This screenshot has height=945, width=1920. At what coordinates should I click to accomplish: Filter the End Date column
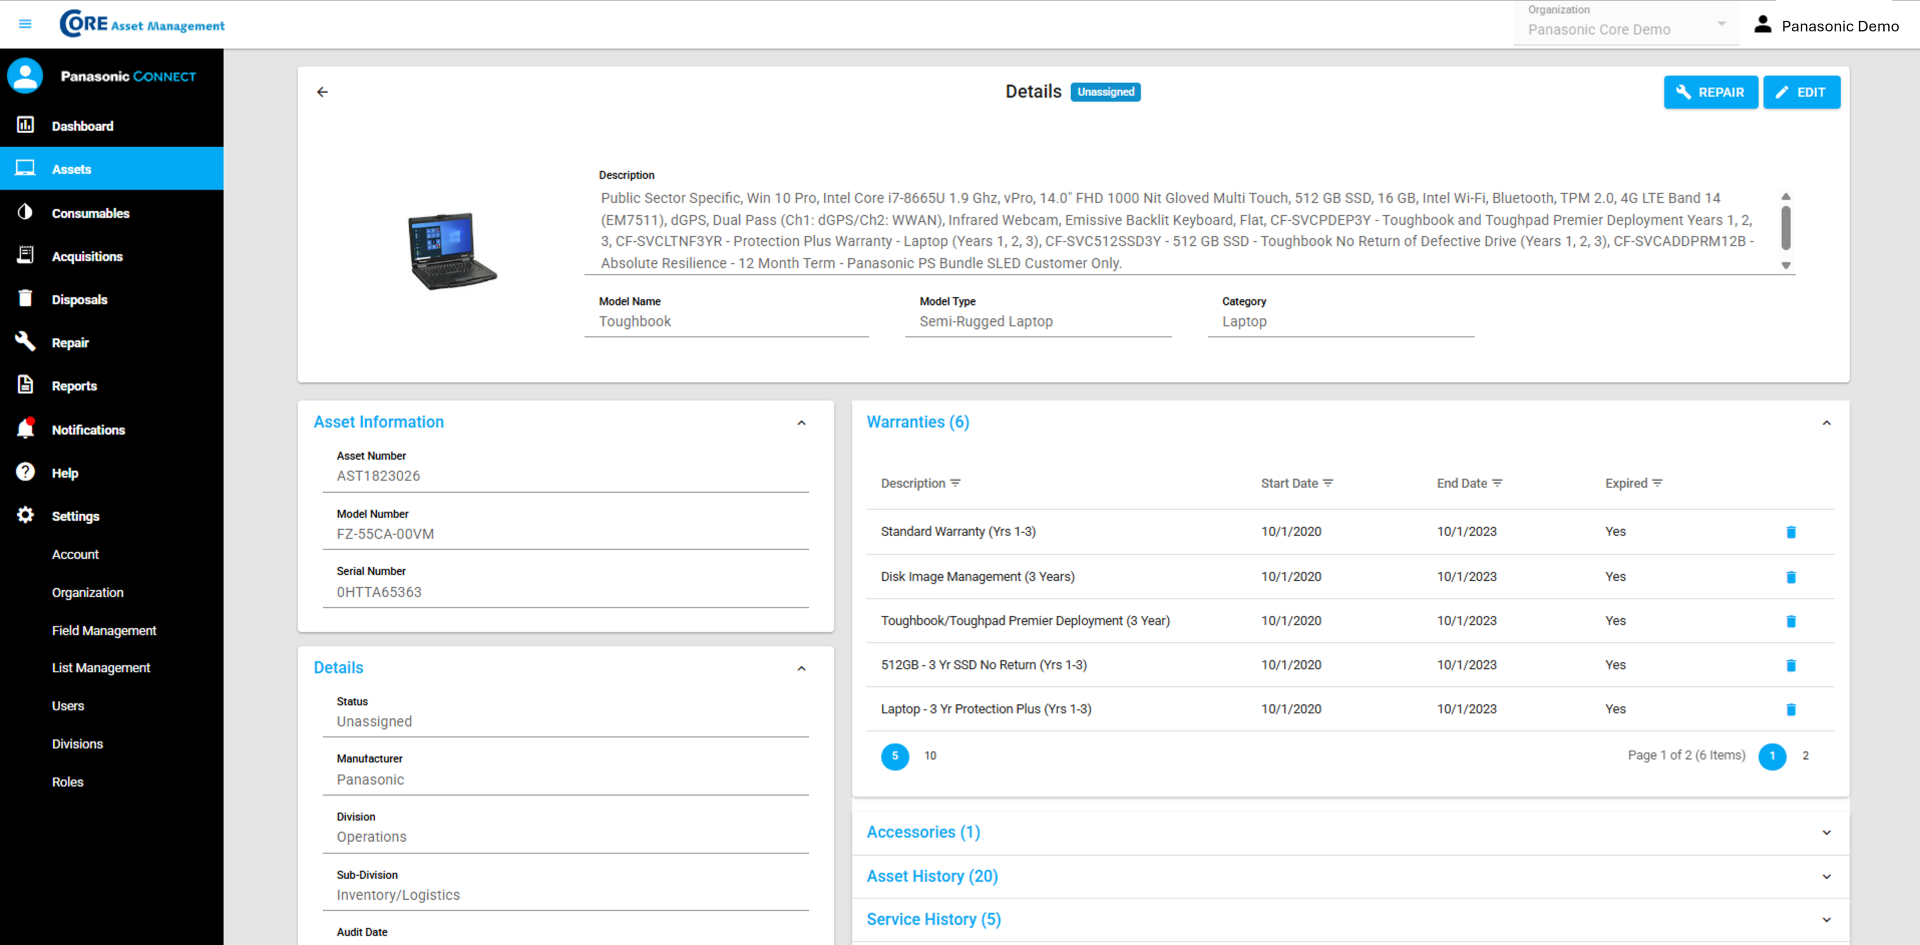1499,483
